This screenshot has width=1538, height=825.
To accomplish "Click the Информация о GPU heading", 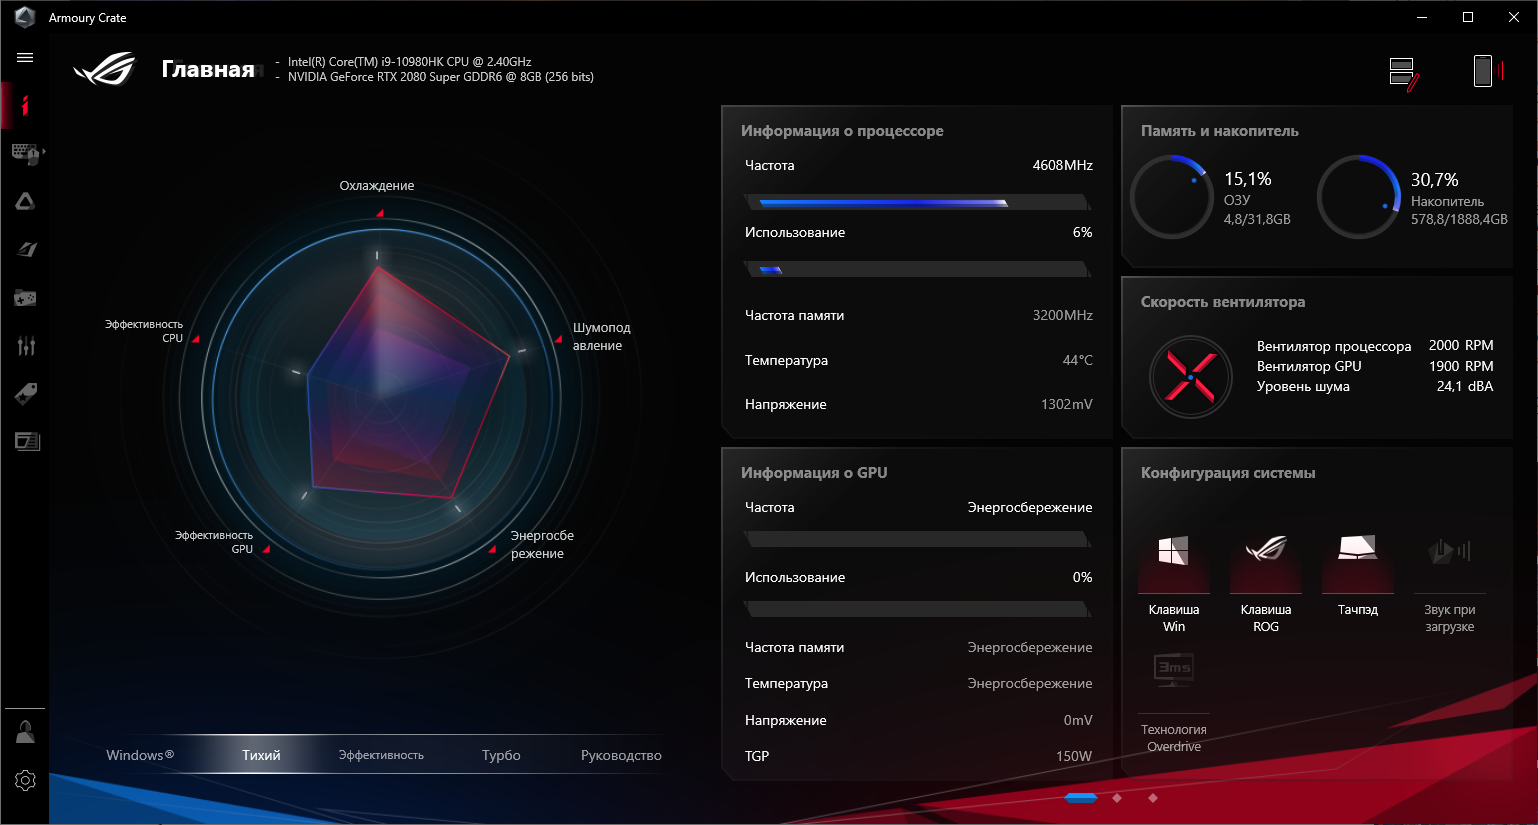I will click(x=814, y=473).
